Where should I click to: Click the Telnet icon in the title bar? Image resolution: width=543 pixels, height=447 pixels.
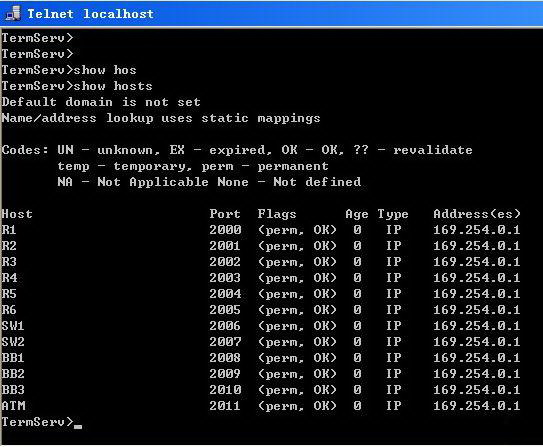[13, 14]
